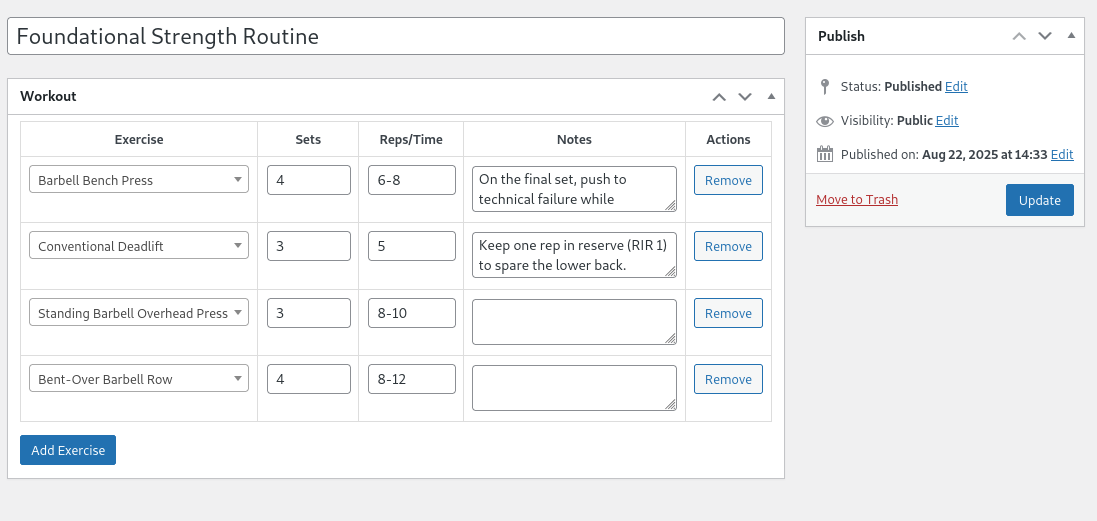1097x521 pixels.
Task: Click the calendar icon beside Published on
Action: (825, 154)
